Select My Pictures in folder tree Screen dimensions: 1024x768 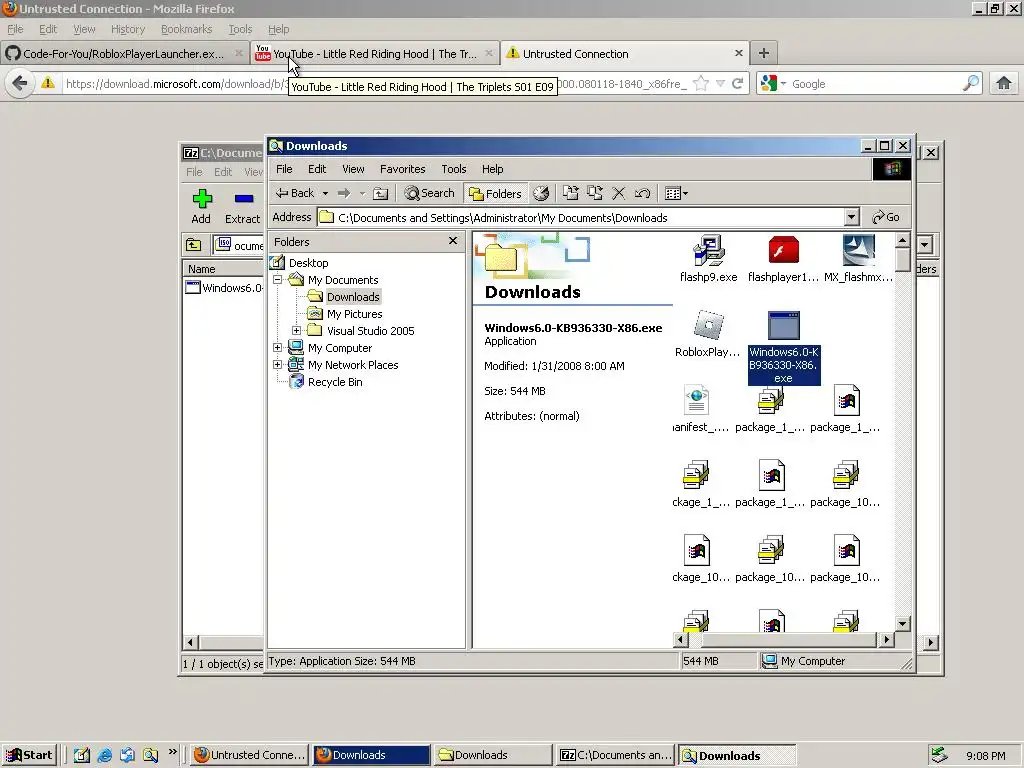(355, 314)
